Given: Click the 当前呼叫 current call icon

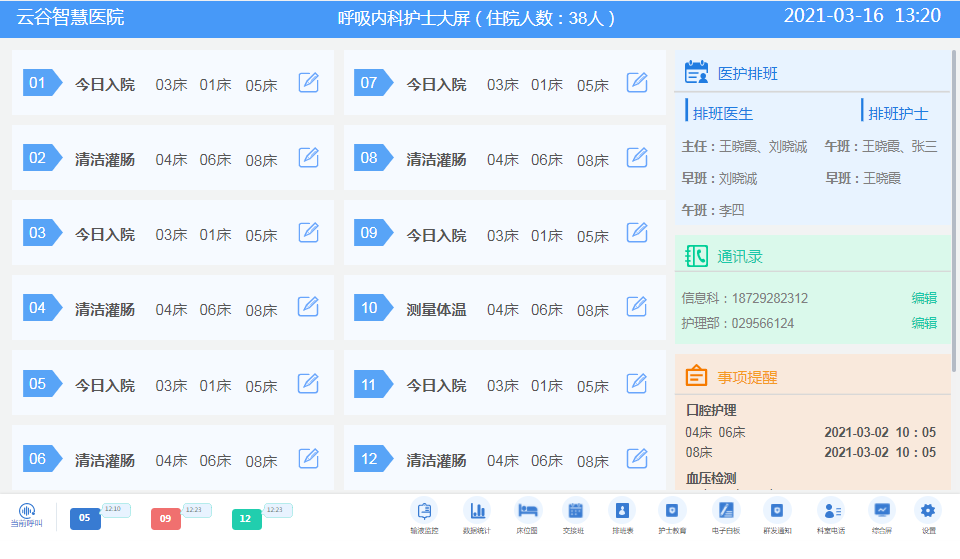Looking at the screenshot, I should (26, 511).
